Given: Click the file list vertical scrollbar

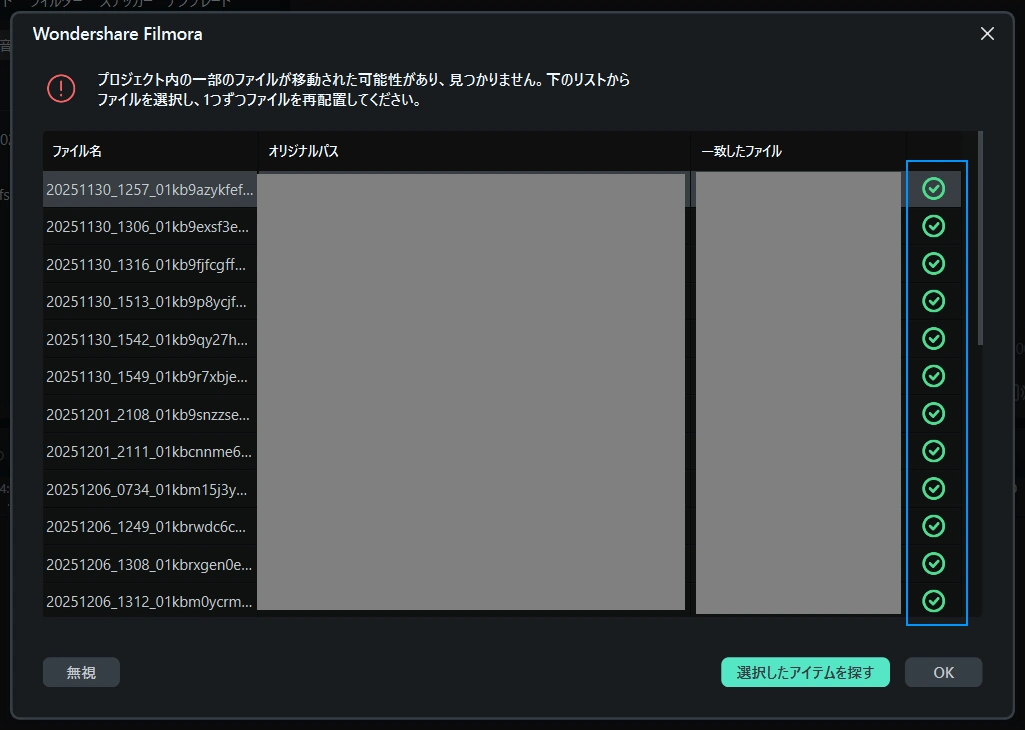Looking at the screenshot, I should click(x=980, y=240).
